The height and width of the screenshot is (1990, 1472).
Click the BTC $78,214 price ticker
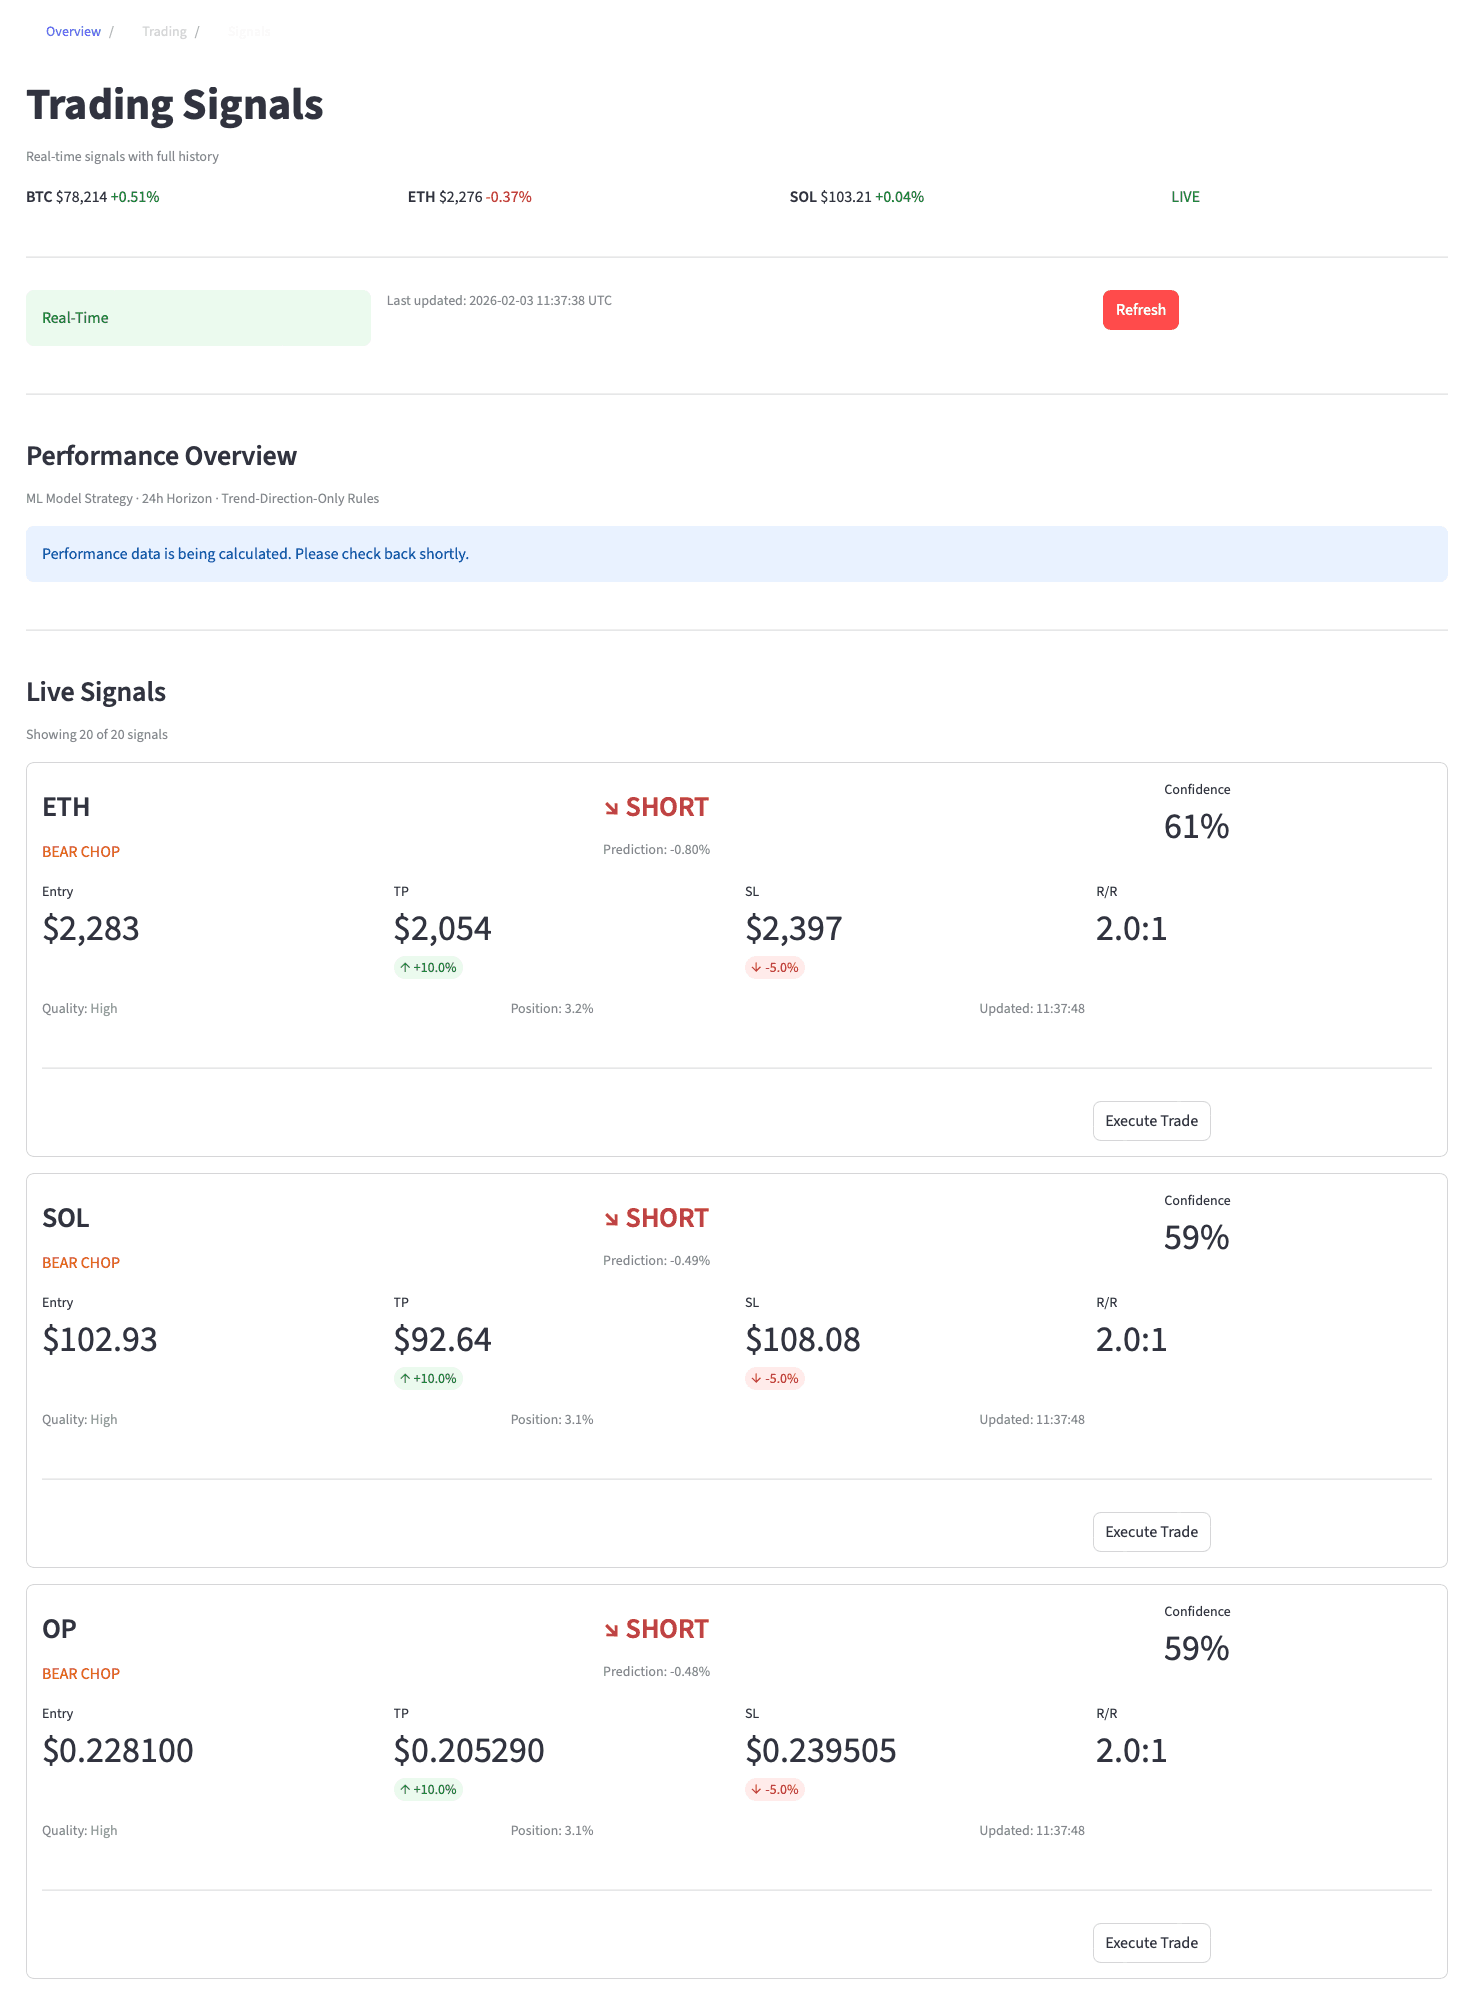[92, 197]
